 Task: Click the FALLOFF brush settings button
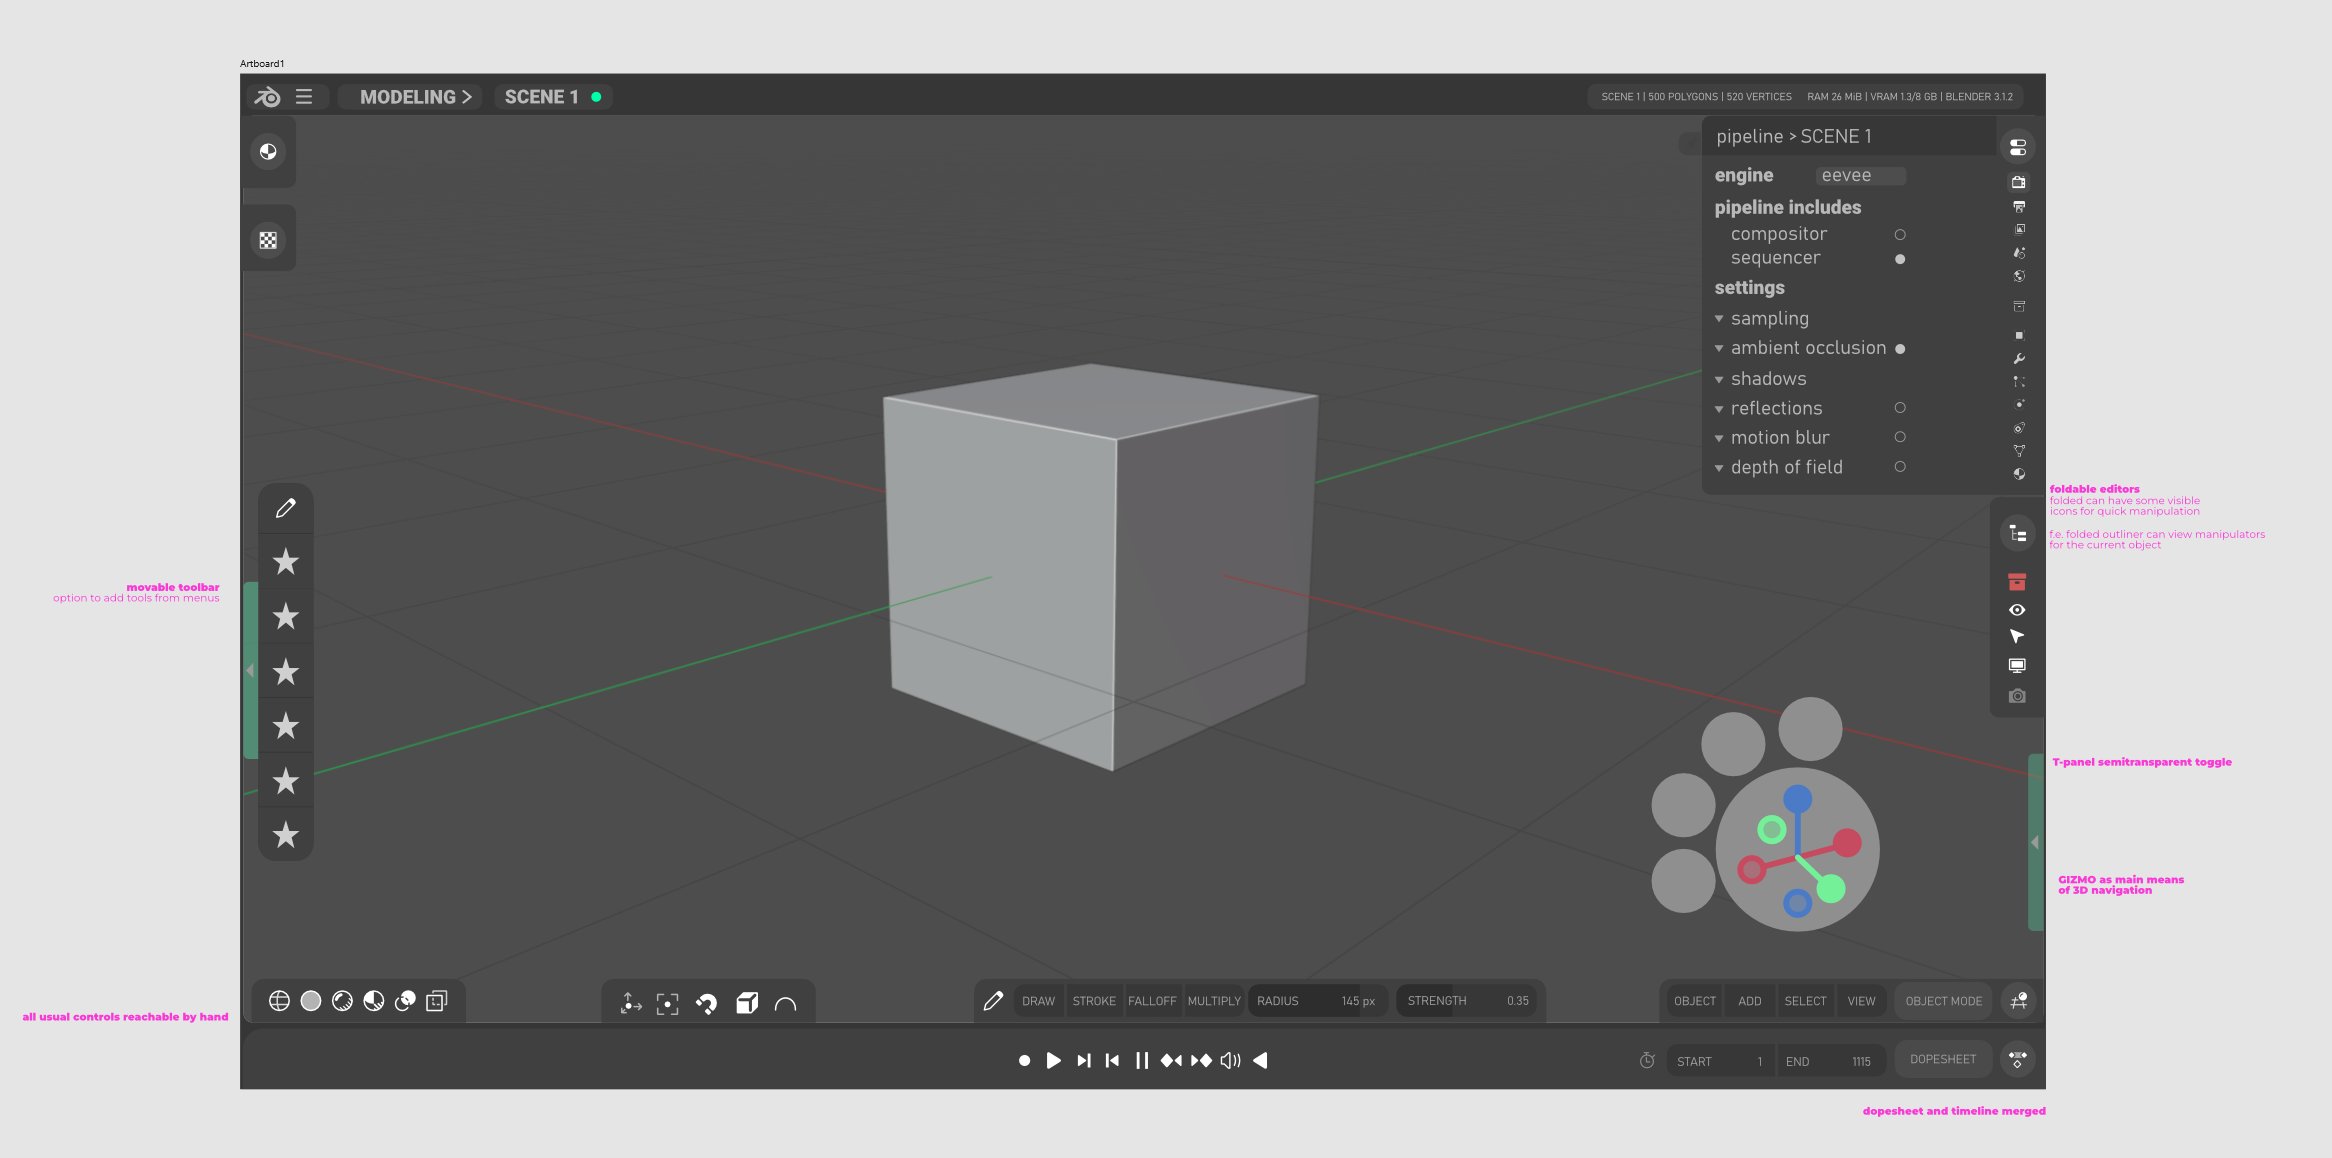click(1152, 1001)
